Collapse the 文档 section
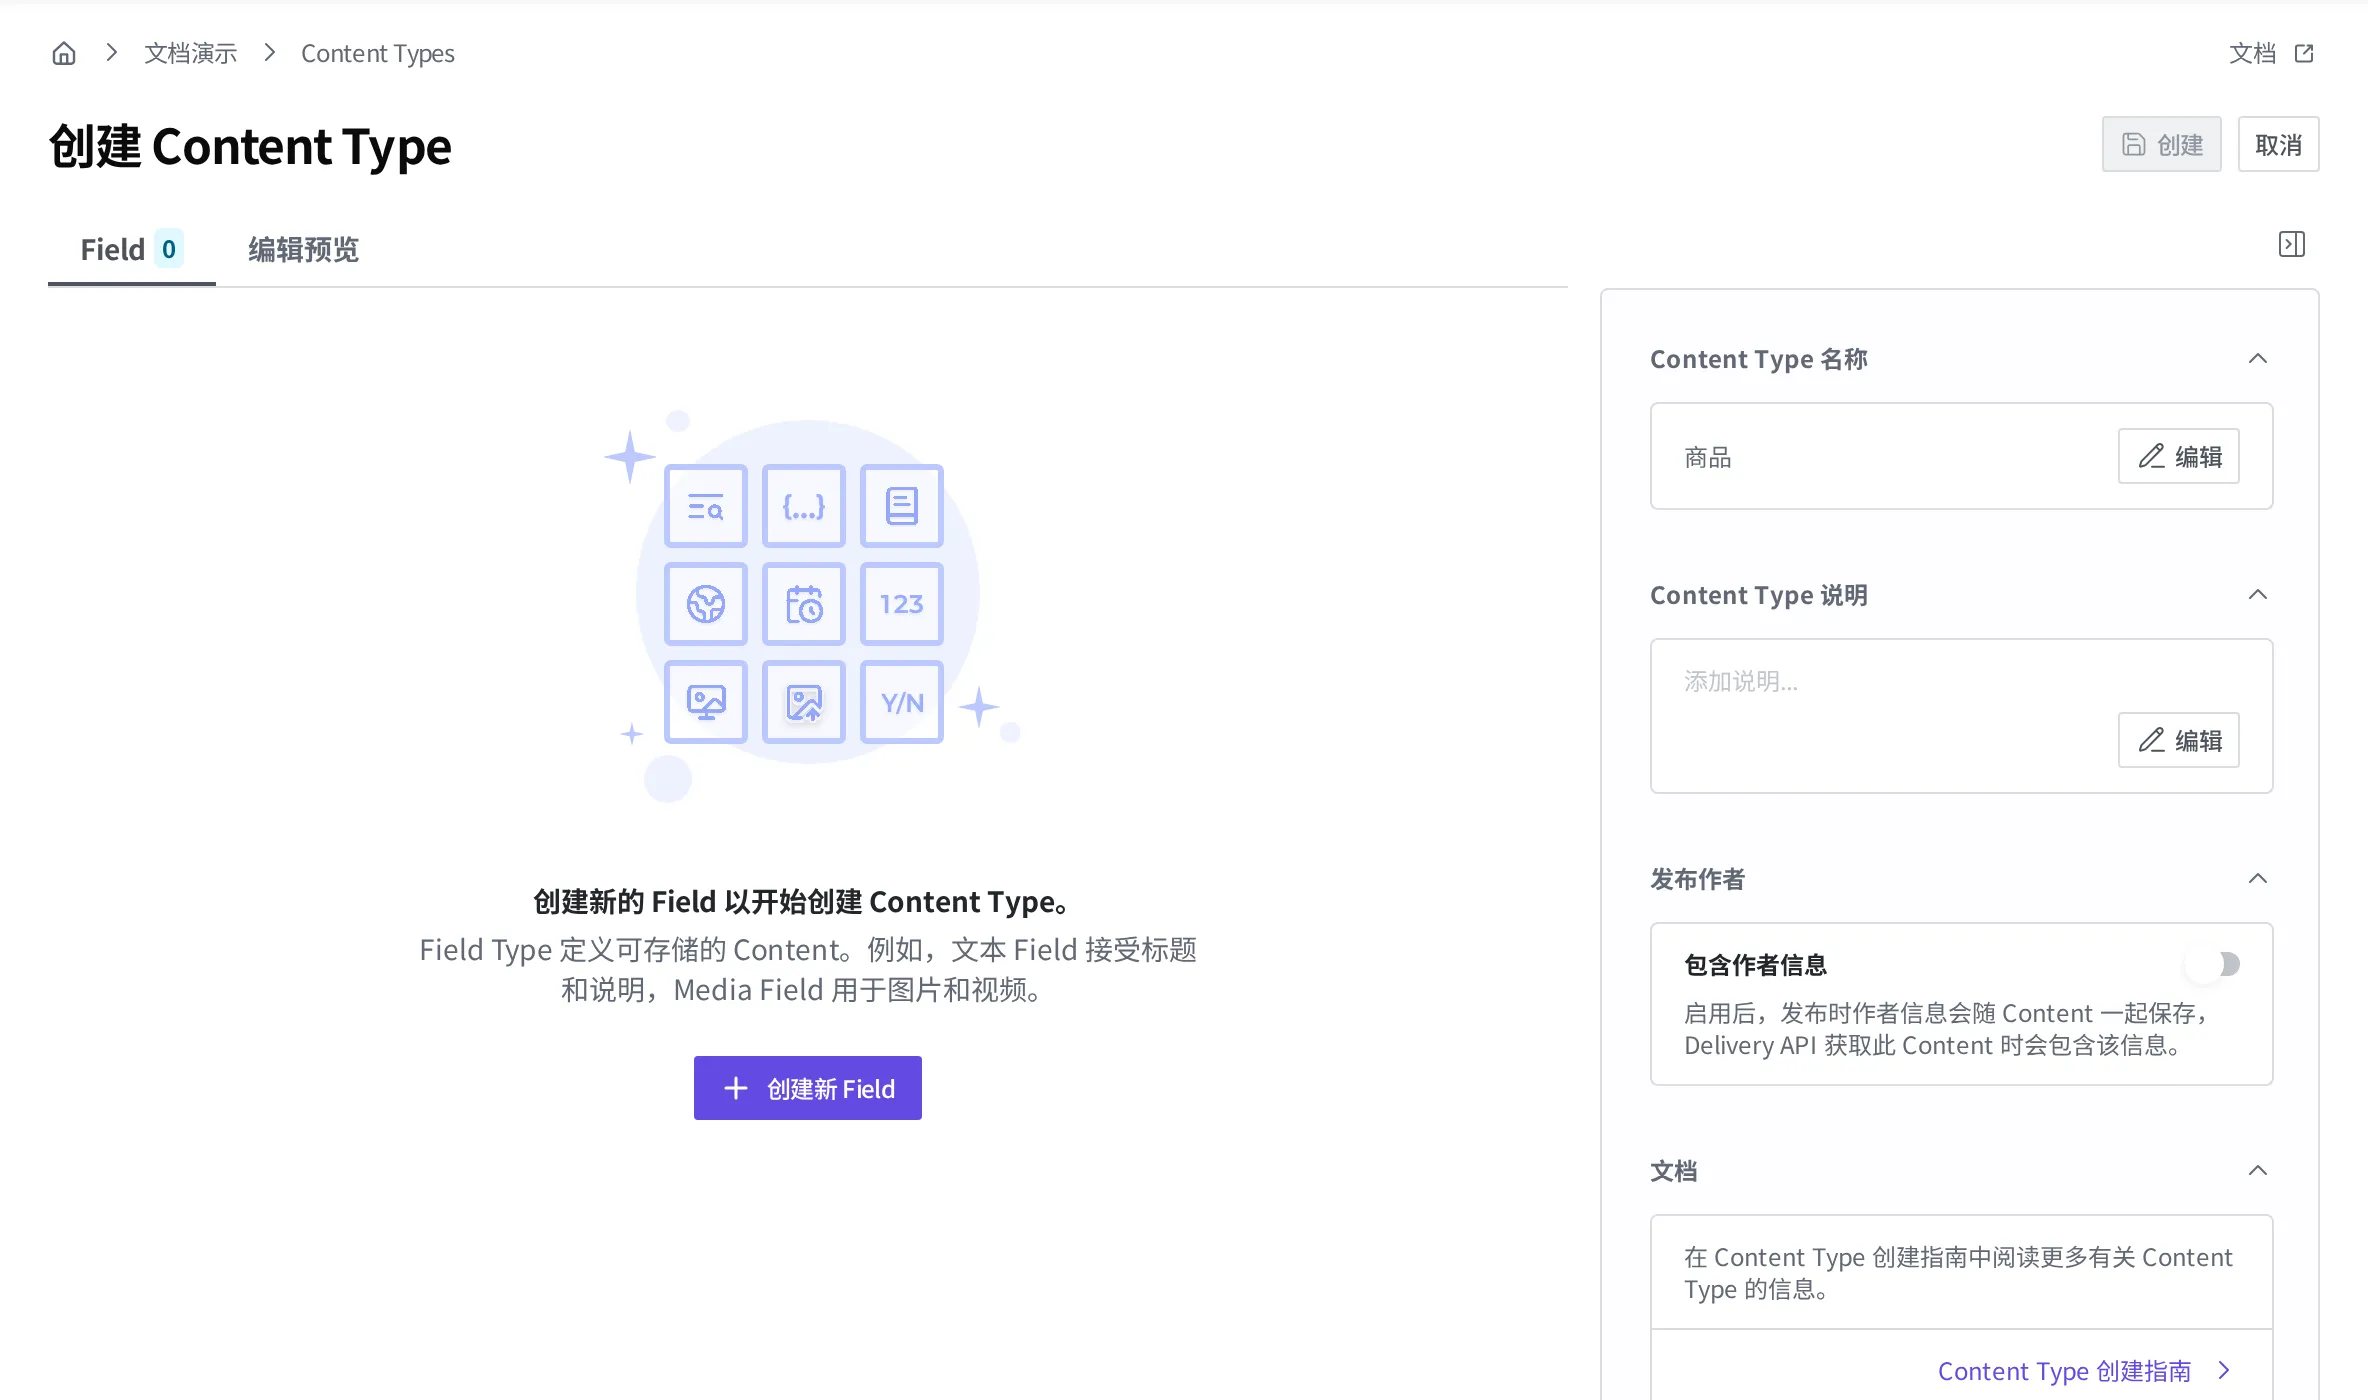 click(2258, 1170)
